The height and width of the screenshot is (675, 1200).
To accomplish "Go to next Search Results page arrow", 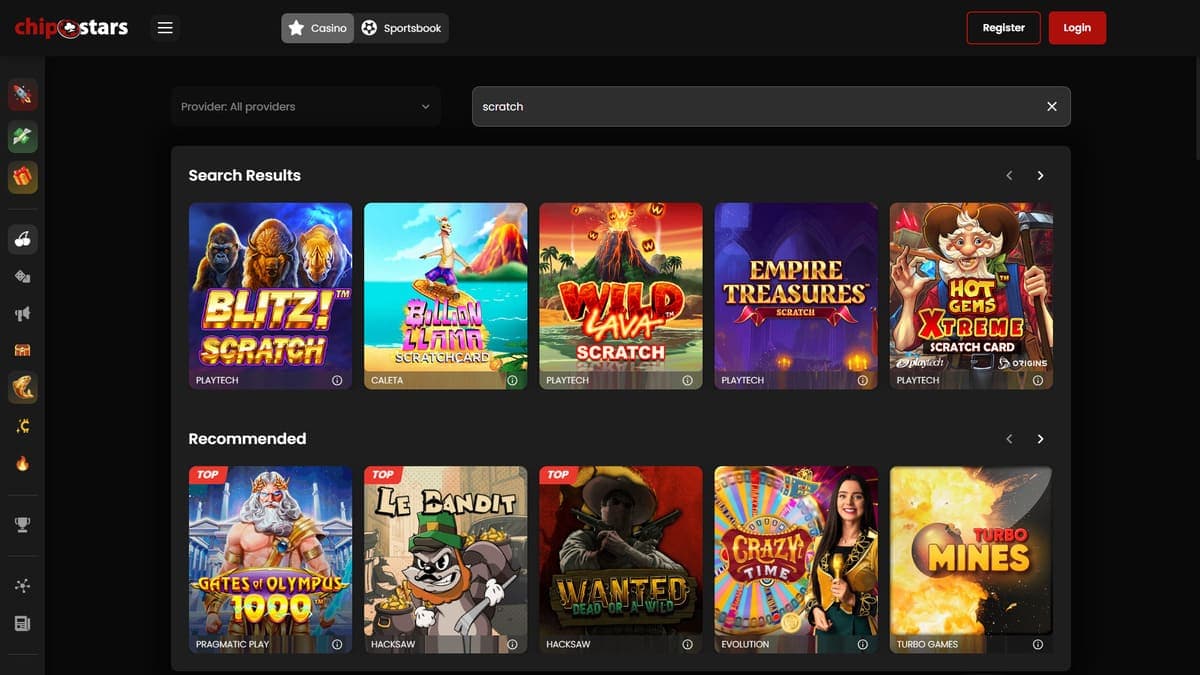I will (x=1040, y=175).
